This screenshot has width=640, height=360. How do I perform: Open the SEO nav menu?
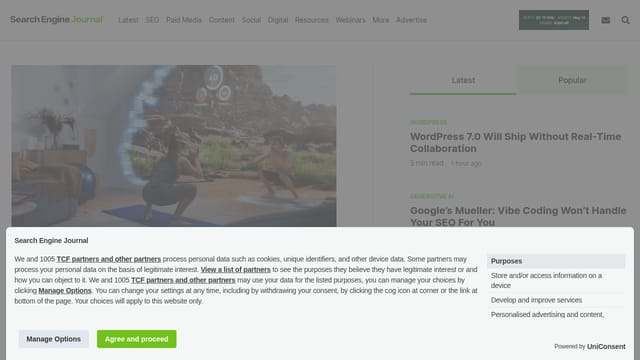point(152,20)
